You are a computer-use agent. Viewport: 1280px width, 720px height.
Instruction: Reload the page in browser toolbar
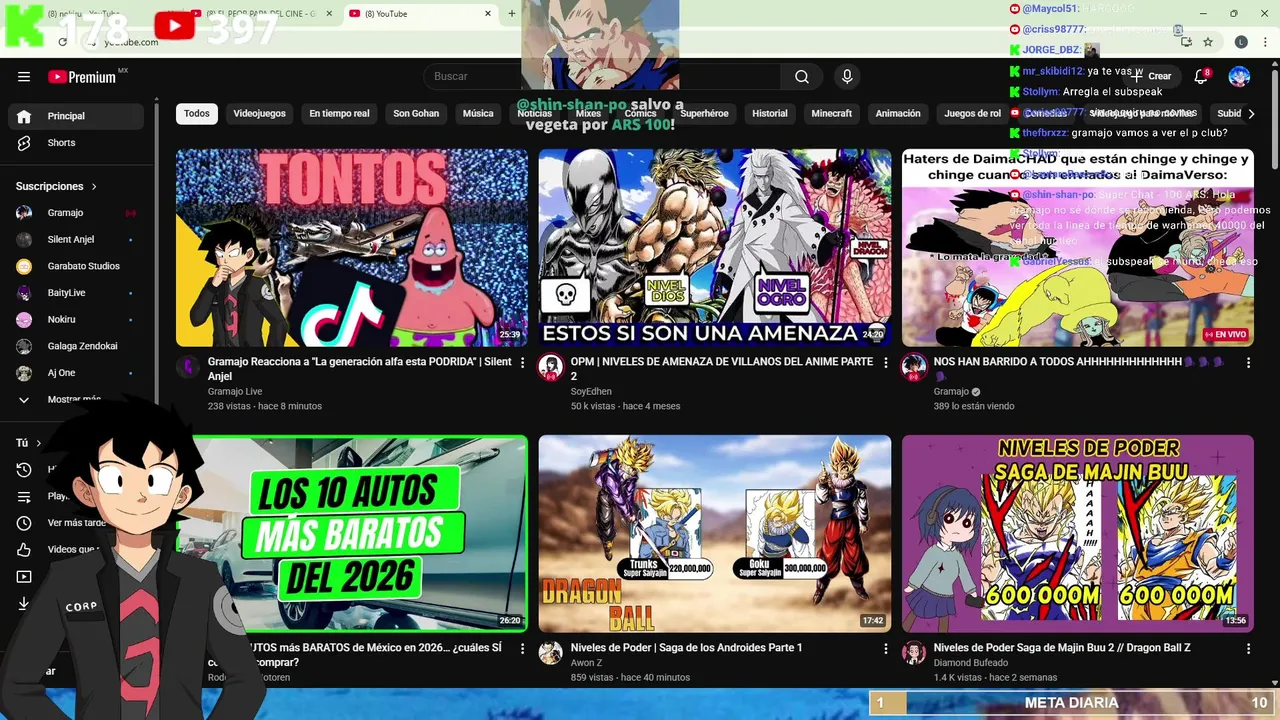62,42
